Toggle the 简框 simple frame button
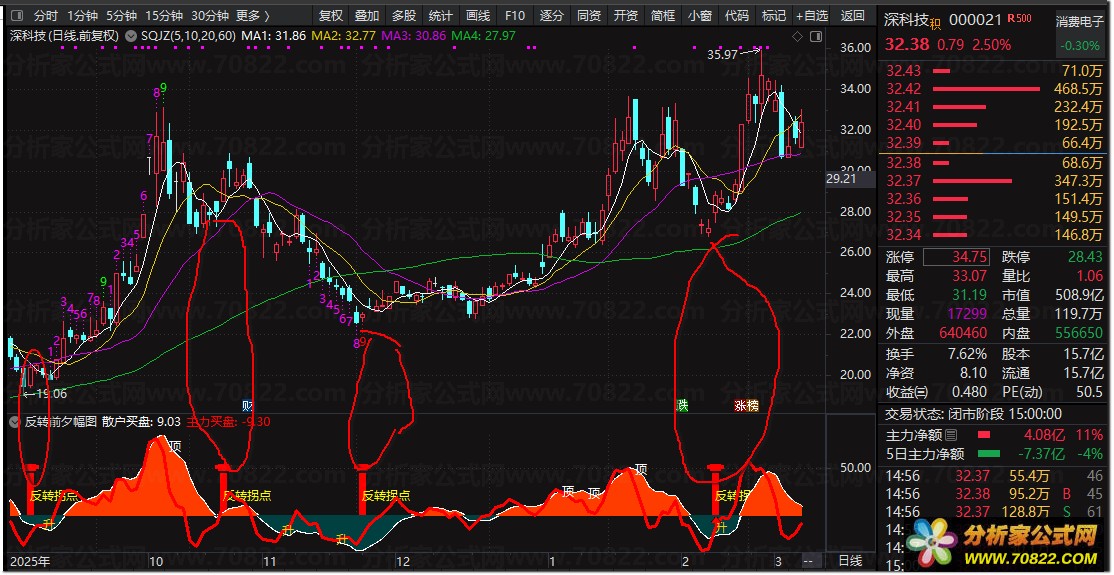 663,16
